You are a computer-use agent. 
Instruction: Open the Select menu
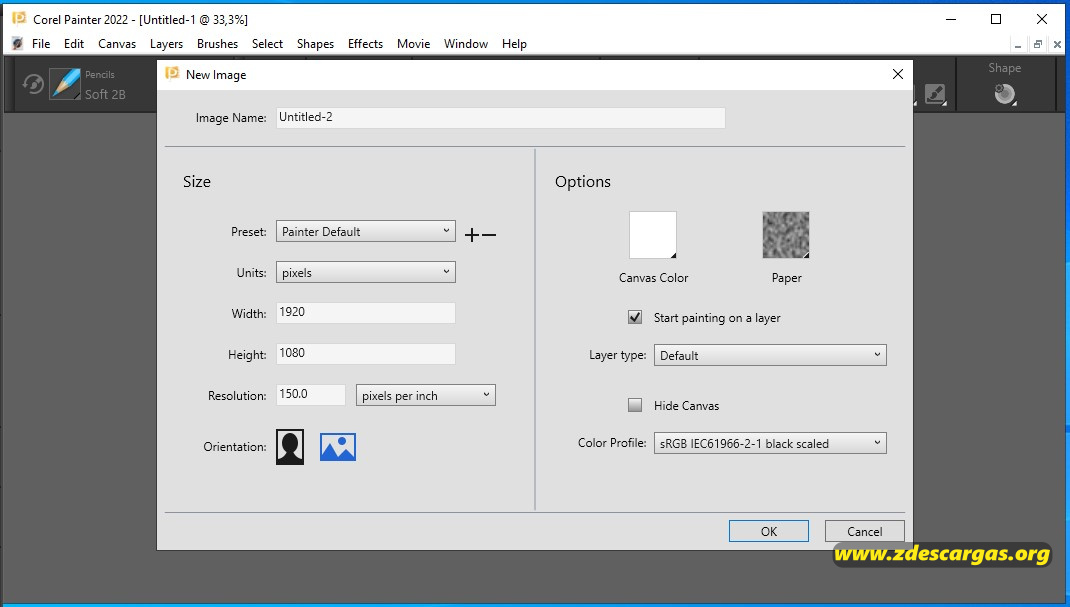[268, 44]
